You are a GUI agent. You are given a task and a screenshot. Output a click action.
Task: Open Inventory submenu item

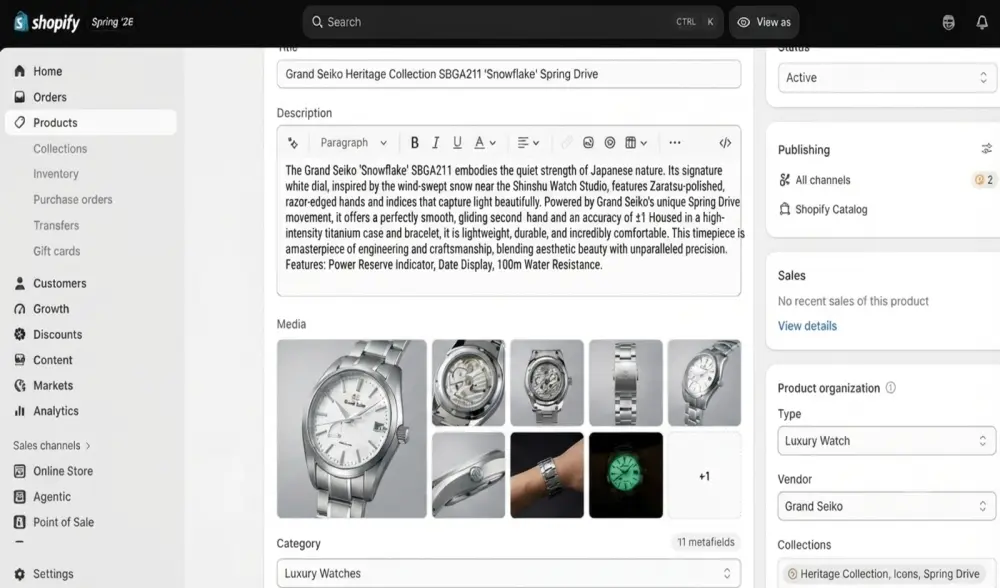pyautogui.click(x=56, y=174)
